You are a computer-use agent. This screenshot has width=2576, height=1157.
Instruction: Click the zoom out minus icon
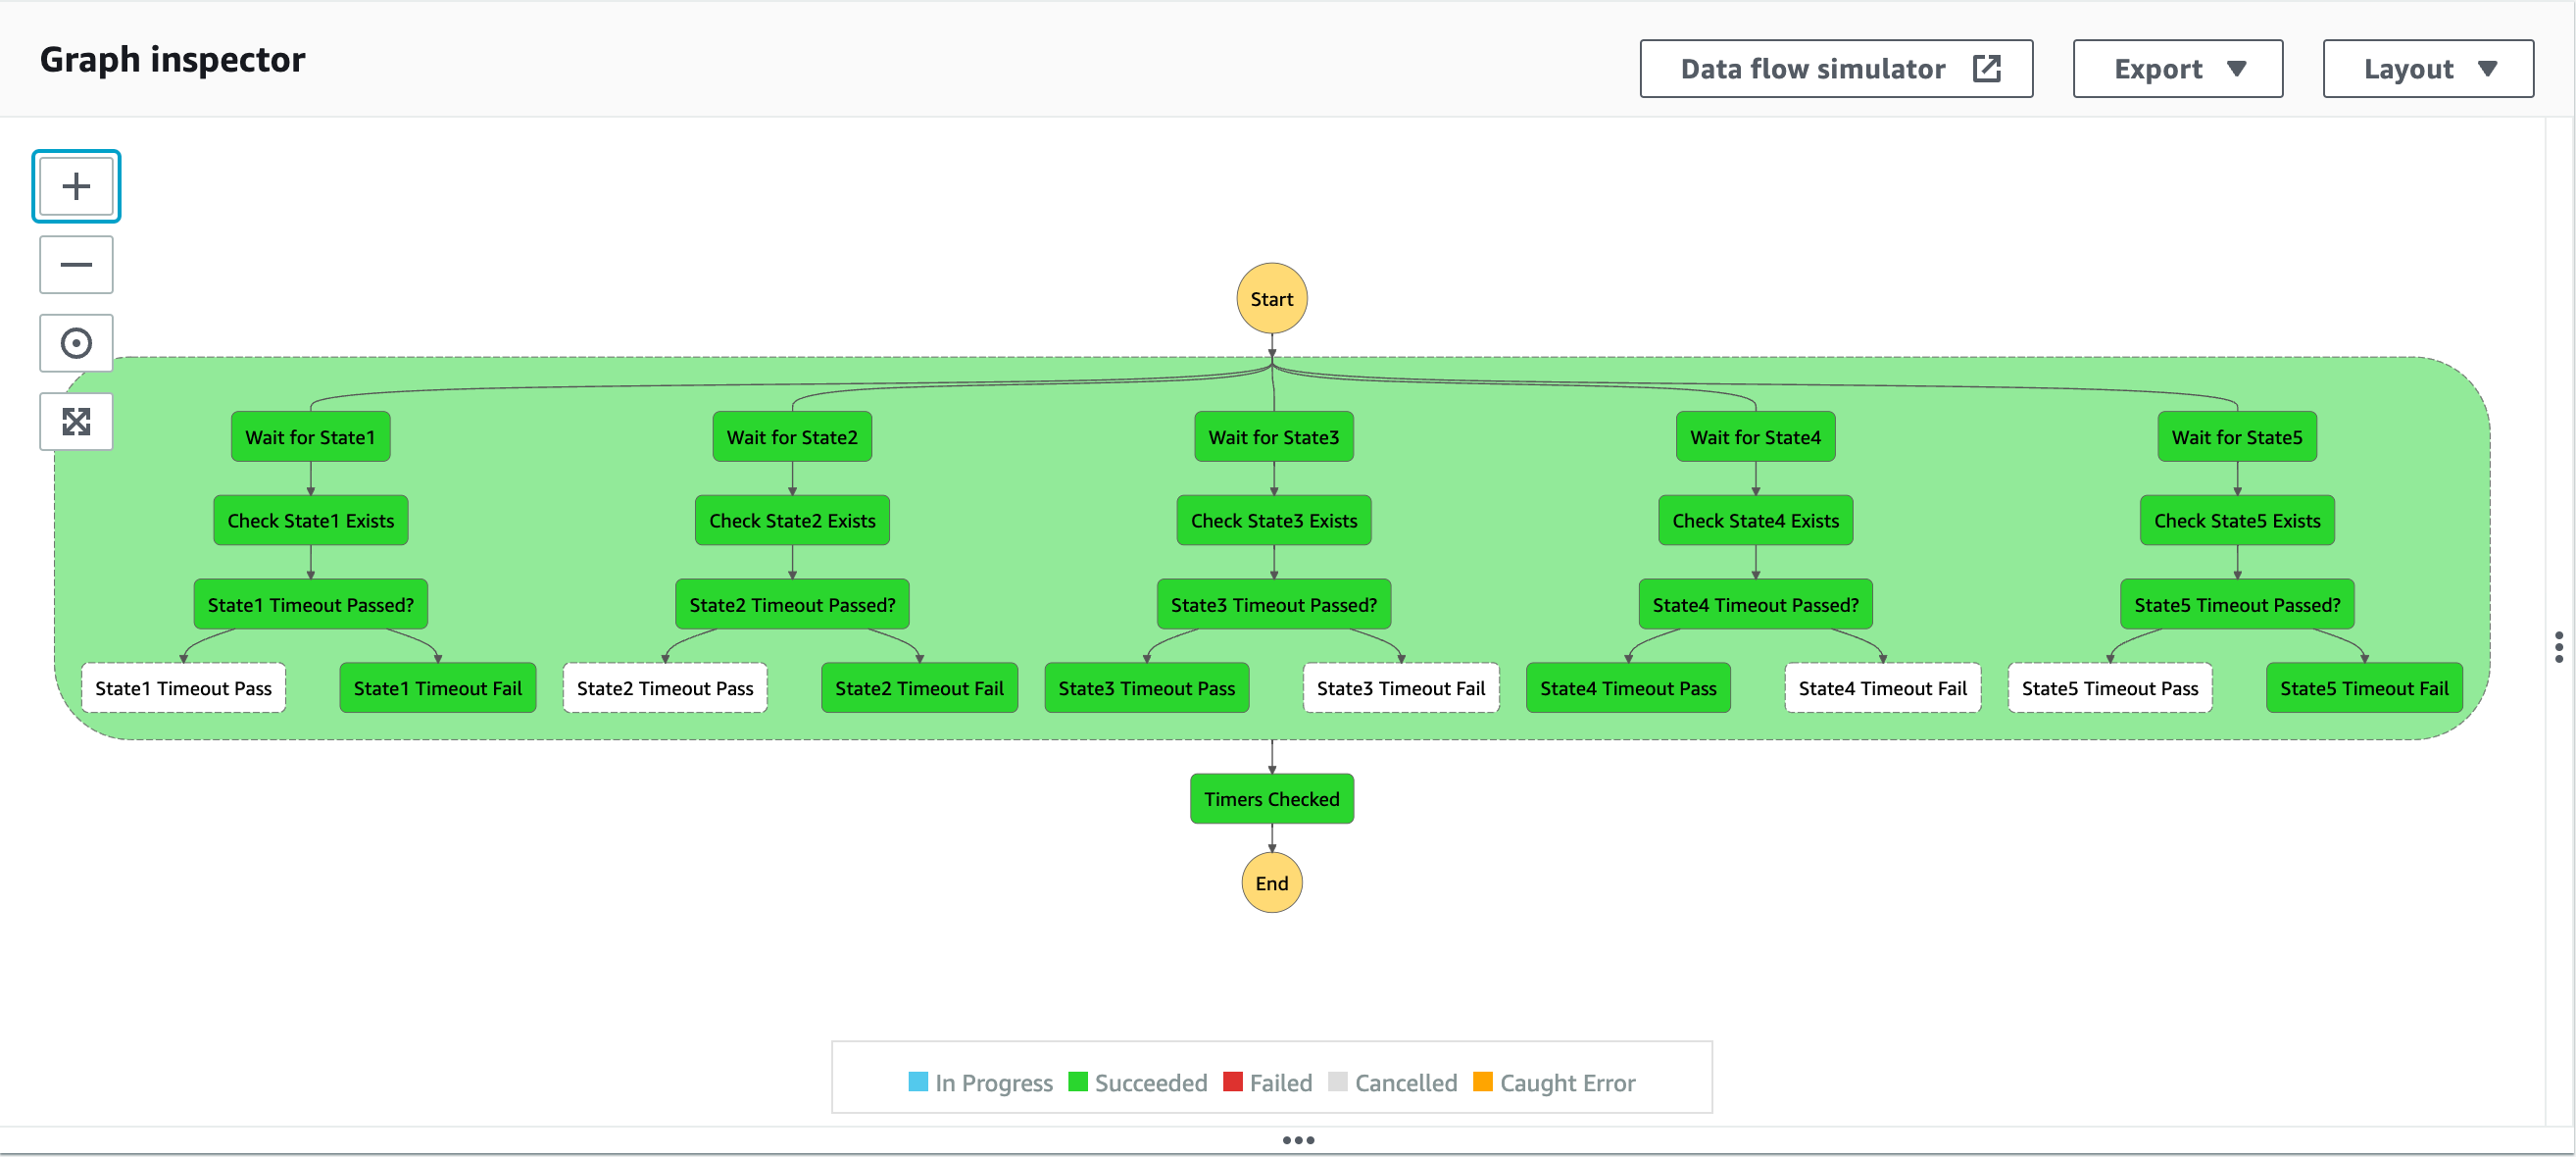(x=76, y=265)
